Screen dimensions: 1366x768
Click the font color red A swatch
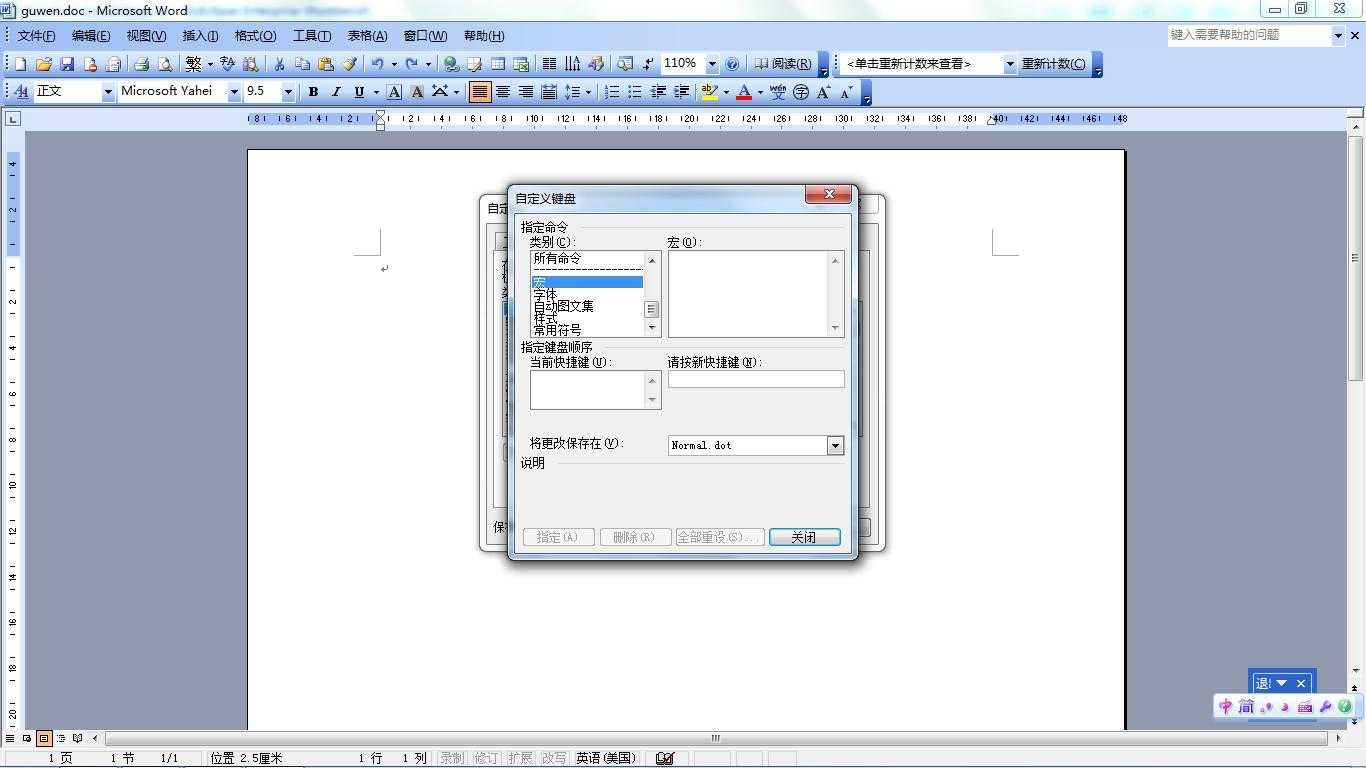[x=744, y=92]
